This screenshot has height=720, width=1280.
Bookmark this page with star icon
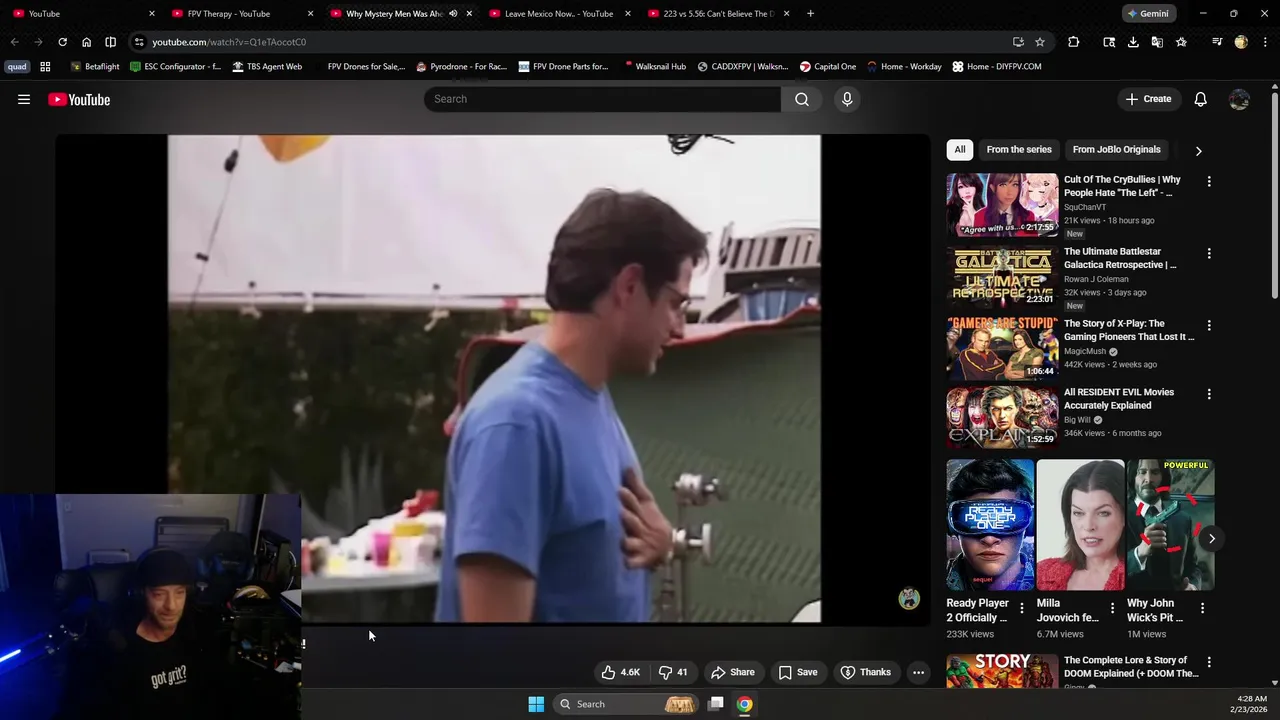pos(1040,42)
